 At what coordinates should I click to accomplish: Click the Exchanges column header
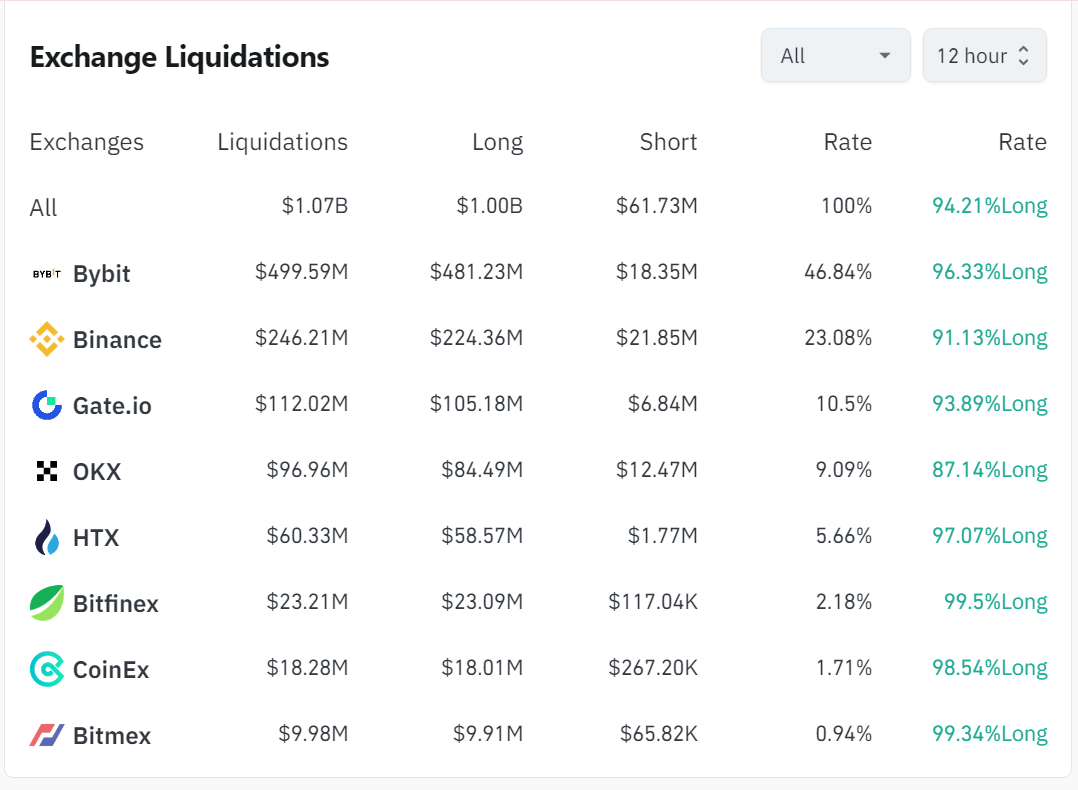pyautogui.click(x=87, y=142)
